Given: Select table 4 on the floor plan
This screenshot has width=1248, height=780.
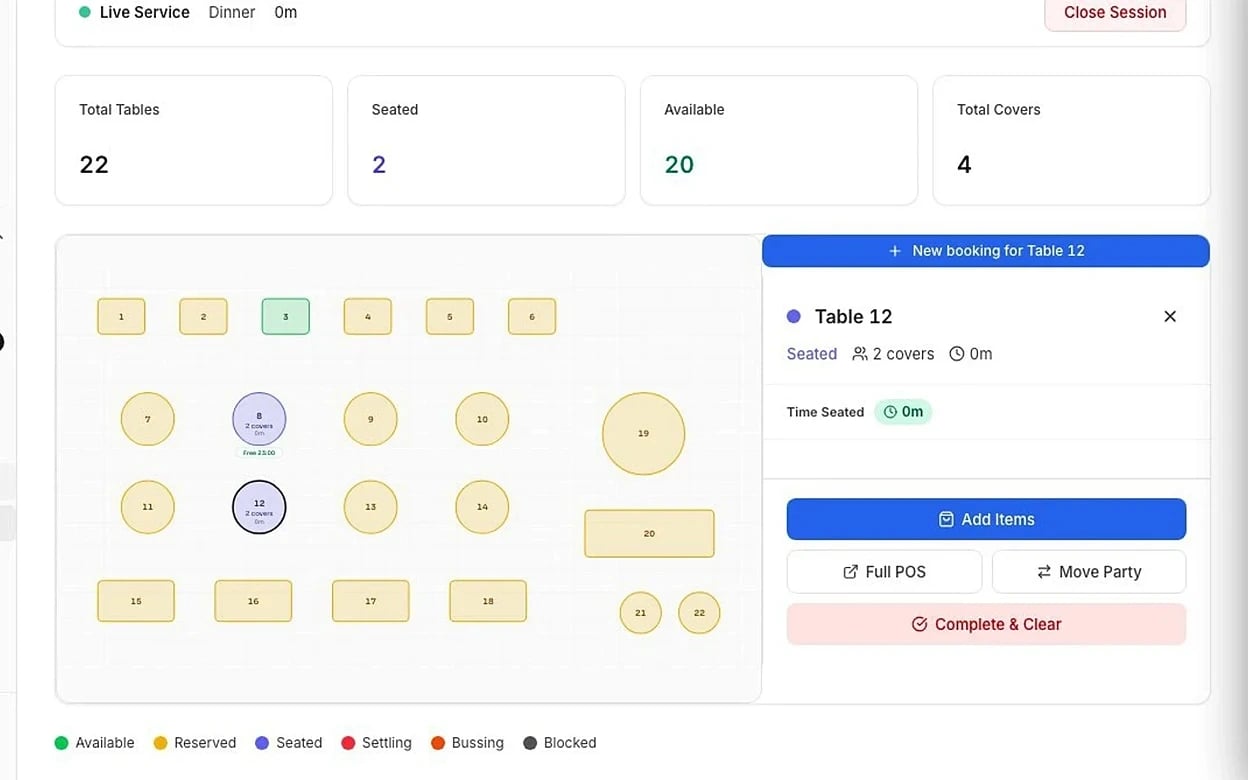Looking at the screenshot, I should click(368, 317).
